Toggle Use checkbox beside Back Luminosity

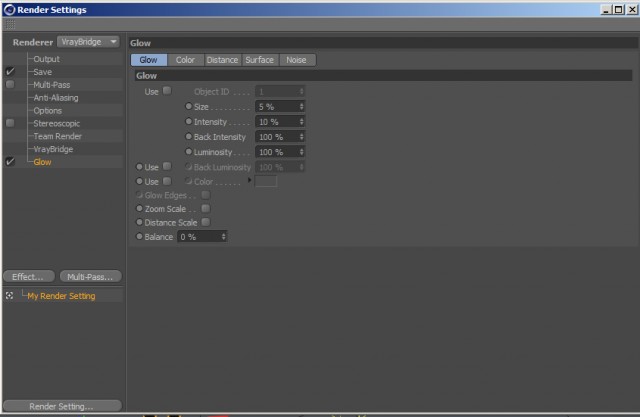pos(167,166)
